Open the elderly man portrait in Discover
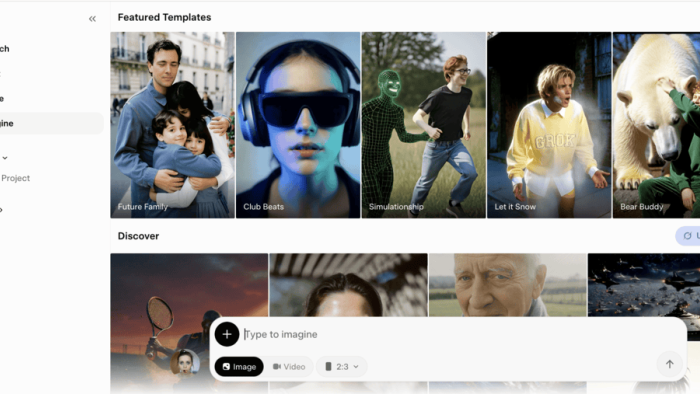The image size is (700, 394). [x=508, y=285]
